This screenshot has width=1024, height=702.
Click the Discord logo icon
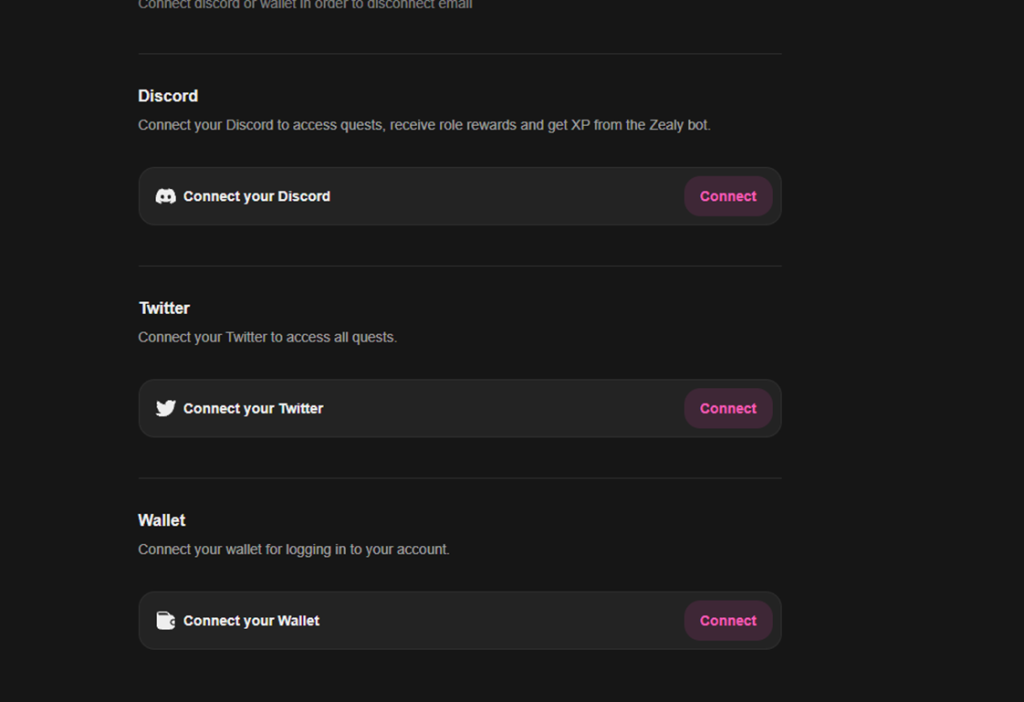[x=166, y=197]
